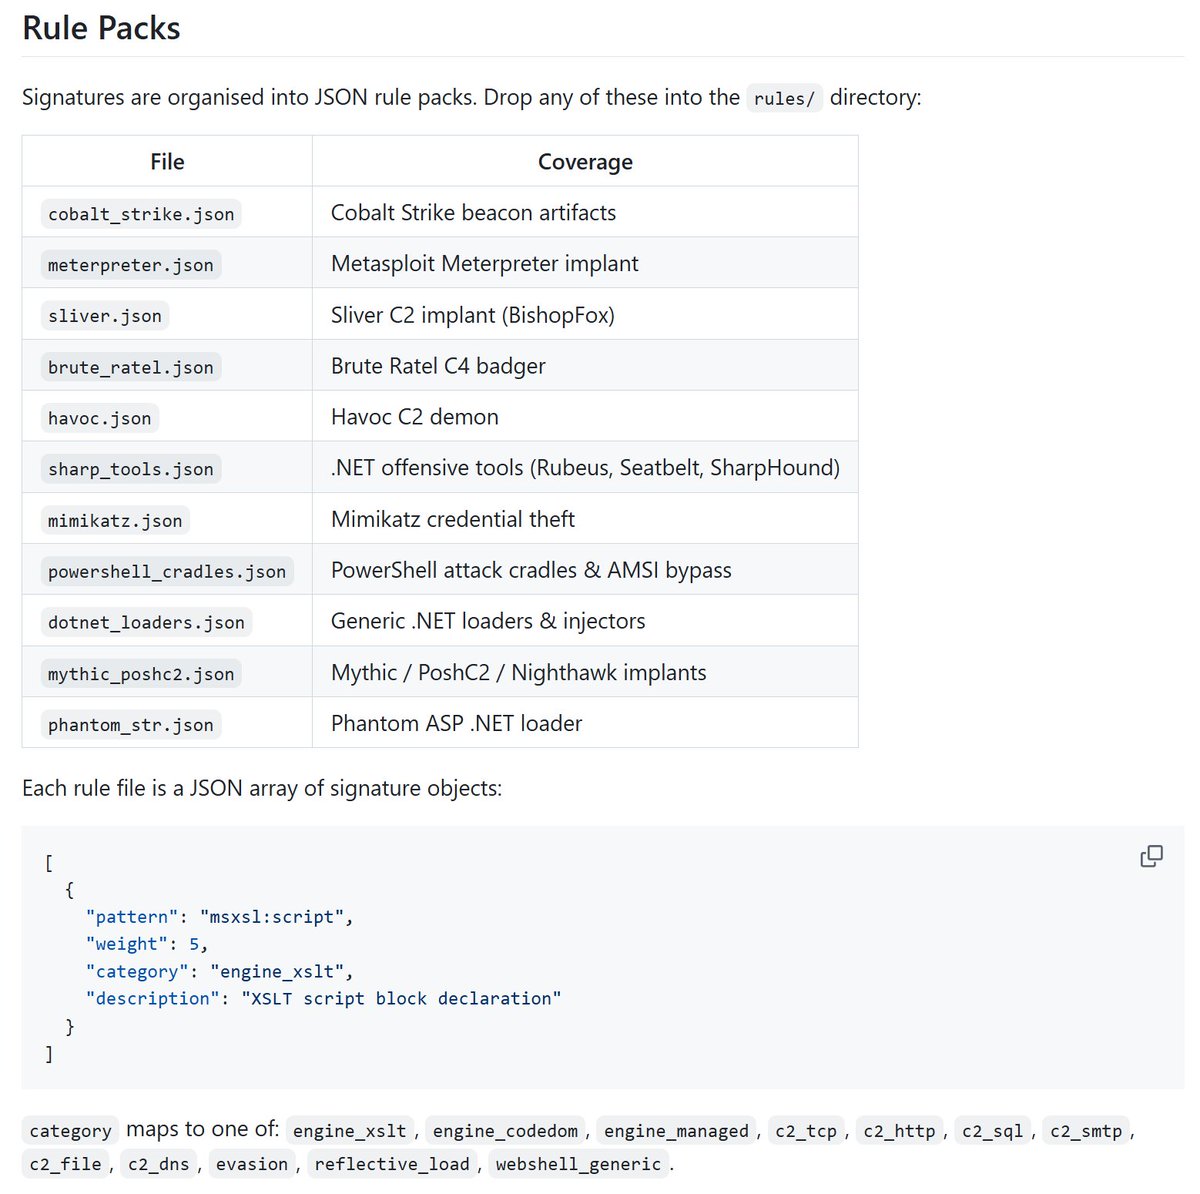Click the File column header
The height and width of the screenshot is (1194, 1200).
pos(167,161)
